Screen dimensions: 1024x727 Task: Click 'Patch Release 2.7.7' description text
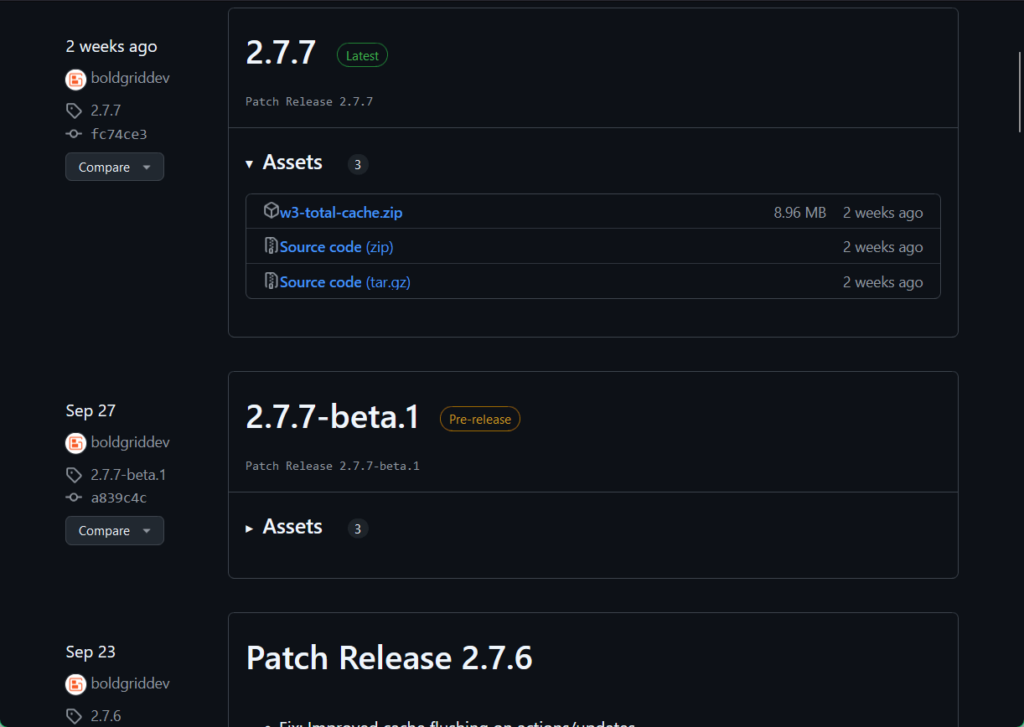[309, 102]
